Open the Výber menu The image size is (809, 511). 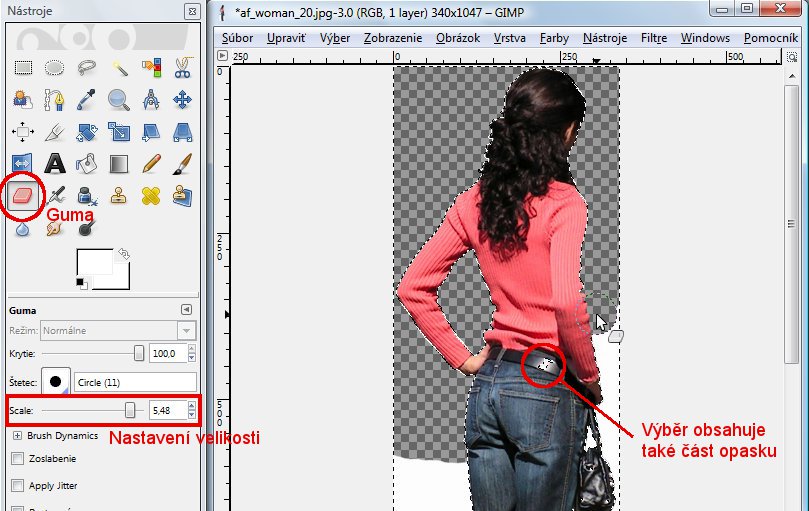pos(335,38)
